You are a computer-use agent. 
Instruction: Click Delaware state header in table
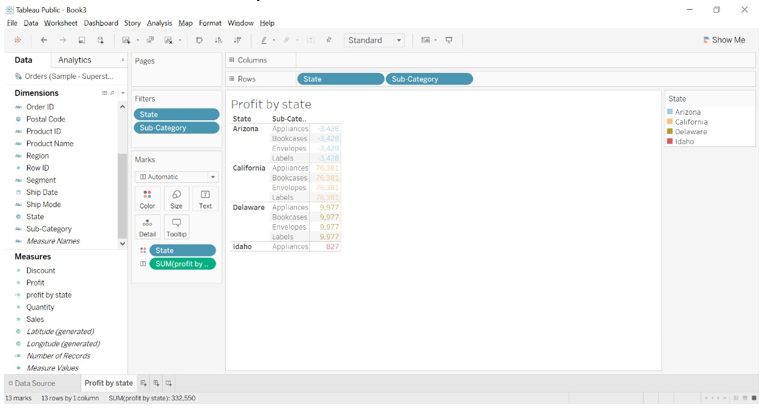click(x=248, y=207)
